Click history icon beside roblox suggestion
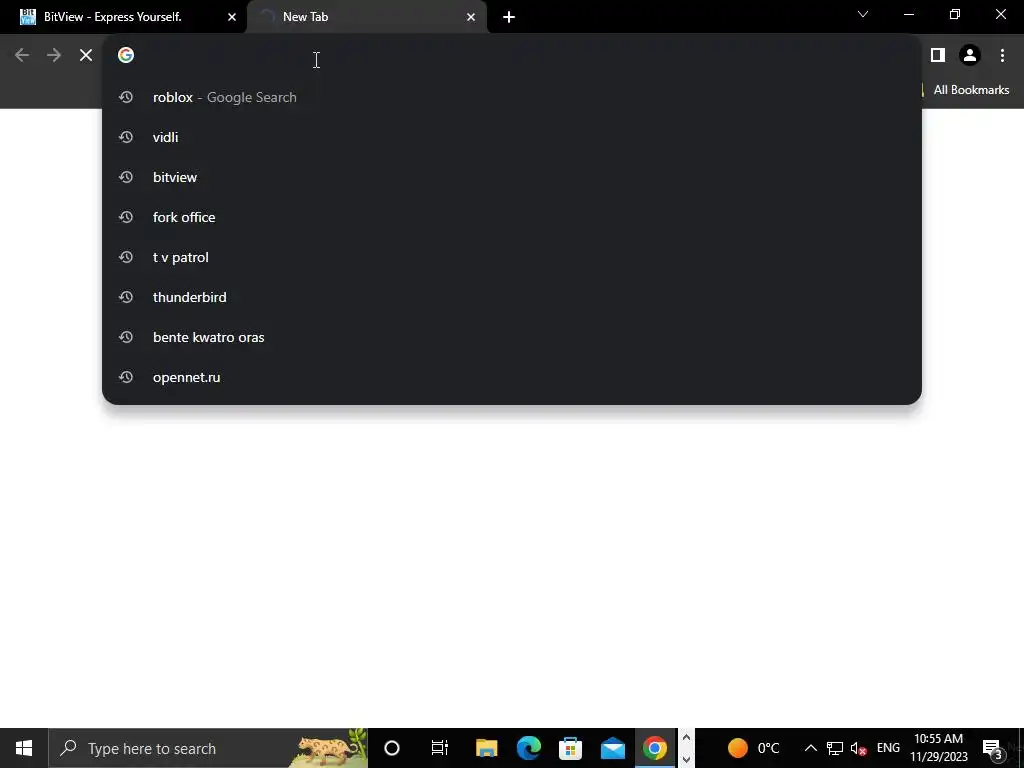1024x768 pixels. pyautogui.click(x=126, y=97)
